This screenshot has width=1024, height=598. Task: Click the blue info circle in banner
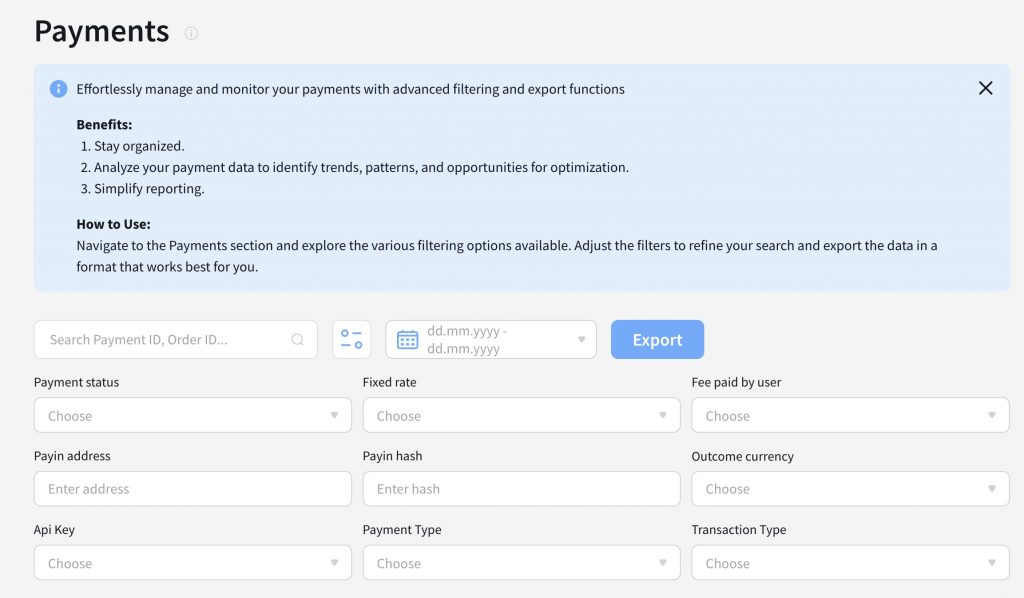[59, 89]
